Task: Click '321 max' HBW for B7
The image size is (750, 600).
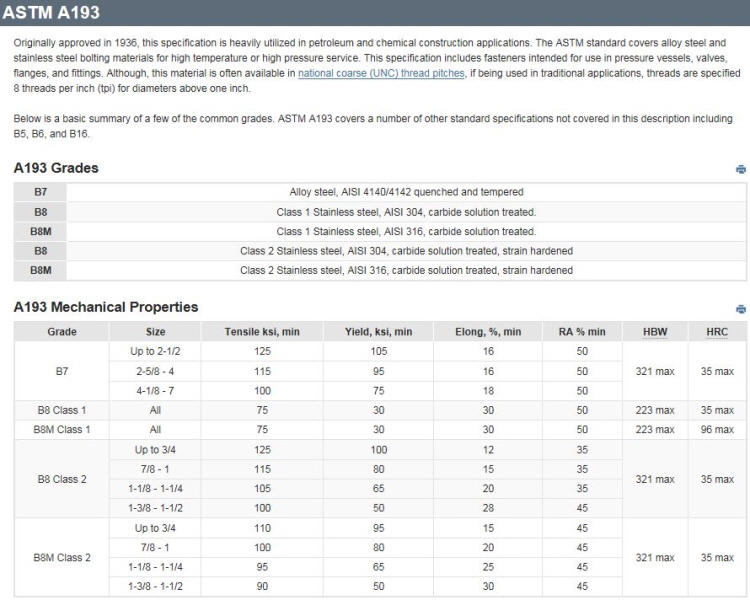Action: 655,371
